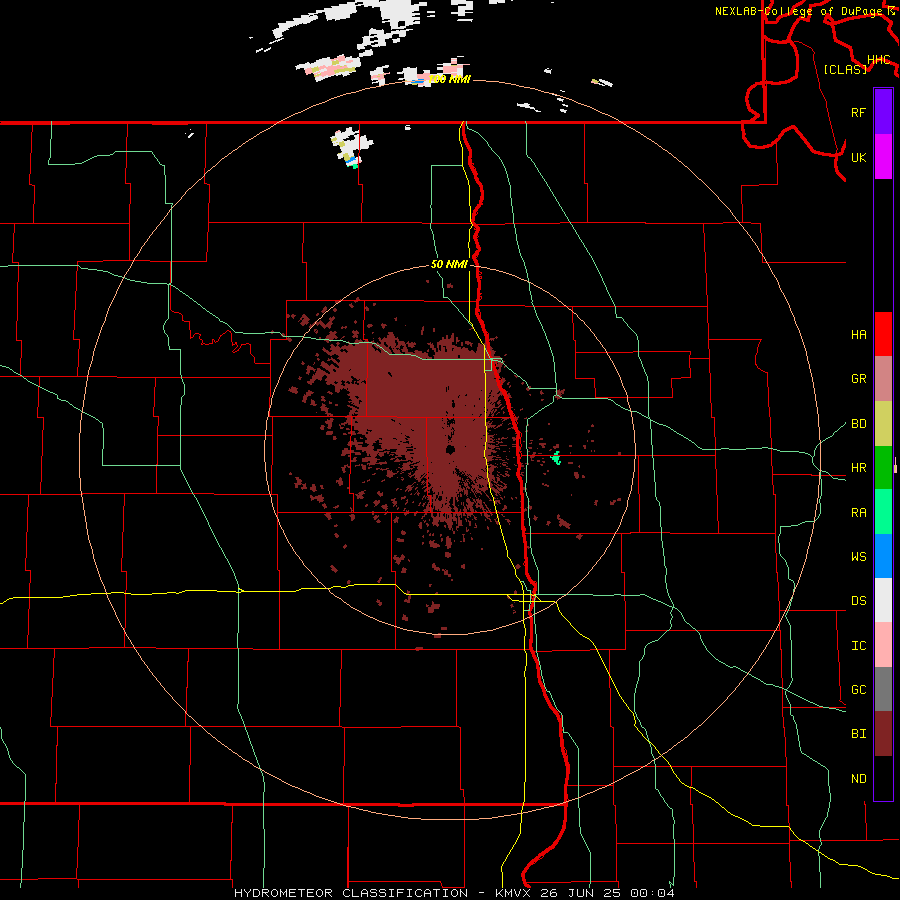The width and height of the screenshot is (900, 900).
Task: Click the 50 NMI range ring label
Action: [x=449, y=264]
